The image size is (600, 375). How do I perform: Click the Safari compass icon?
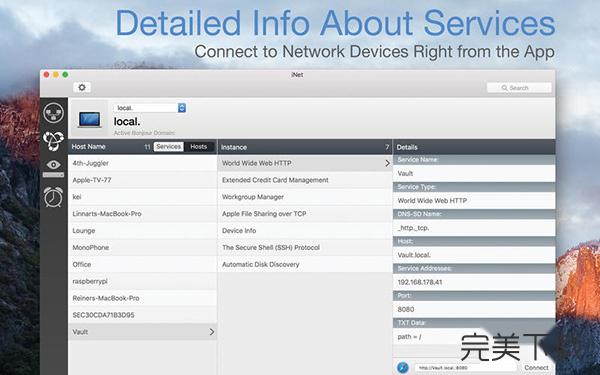(x=403, y=367)
